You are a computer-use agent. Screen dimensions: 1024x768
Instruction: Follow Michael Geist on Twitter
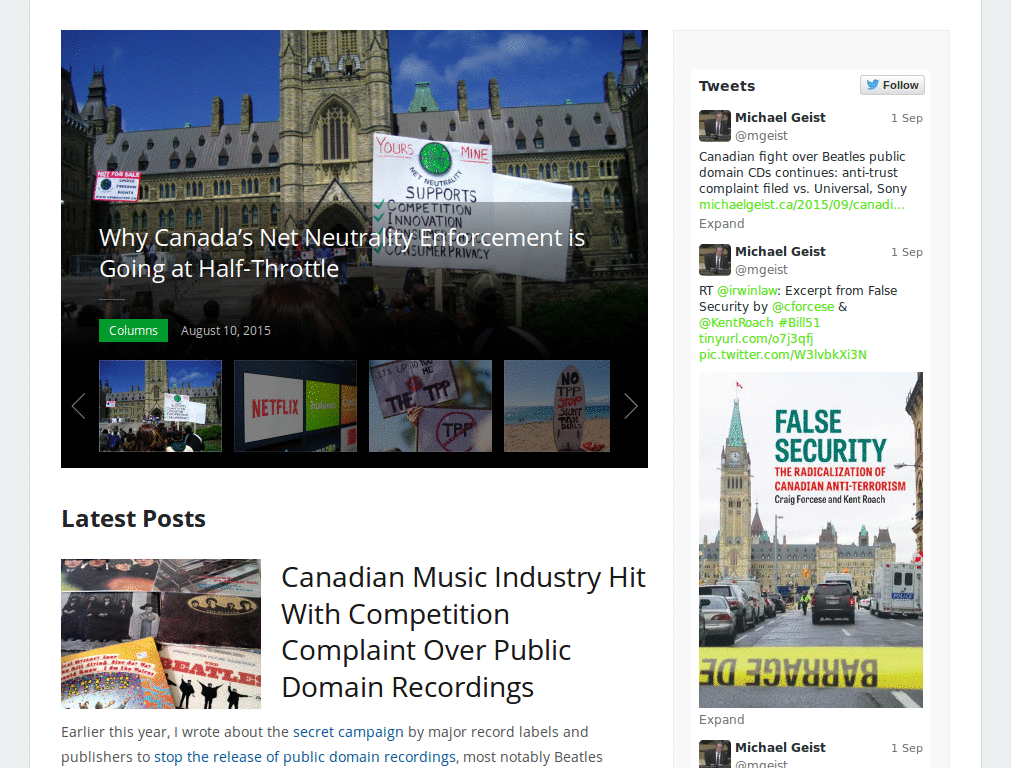click(892, 86)
